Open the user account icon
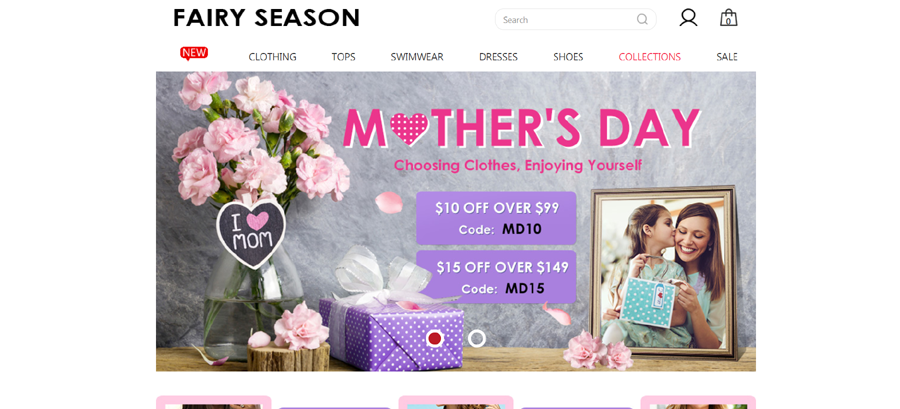 [x=688, y=18]
